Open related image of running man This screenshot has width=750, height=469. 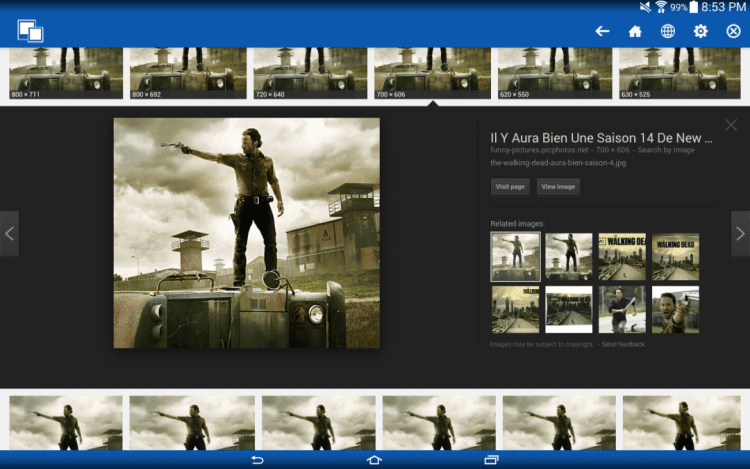click(x=622, y=309)
